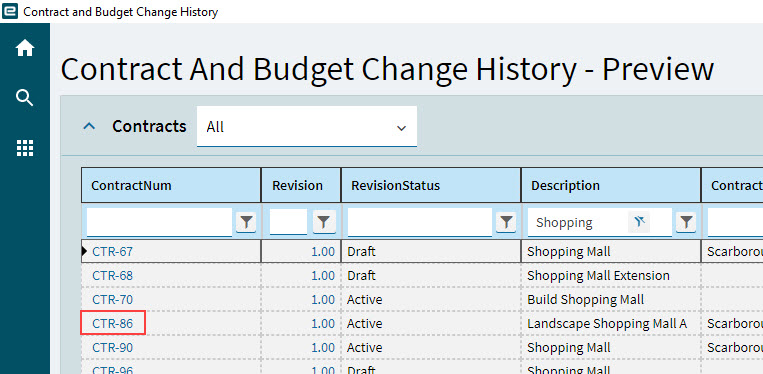This screenshot has width=763, height=374.
Task: Select the Draft status cell of CTR-68
Action: 431,275
